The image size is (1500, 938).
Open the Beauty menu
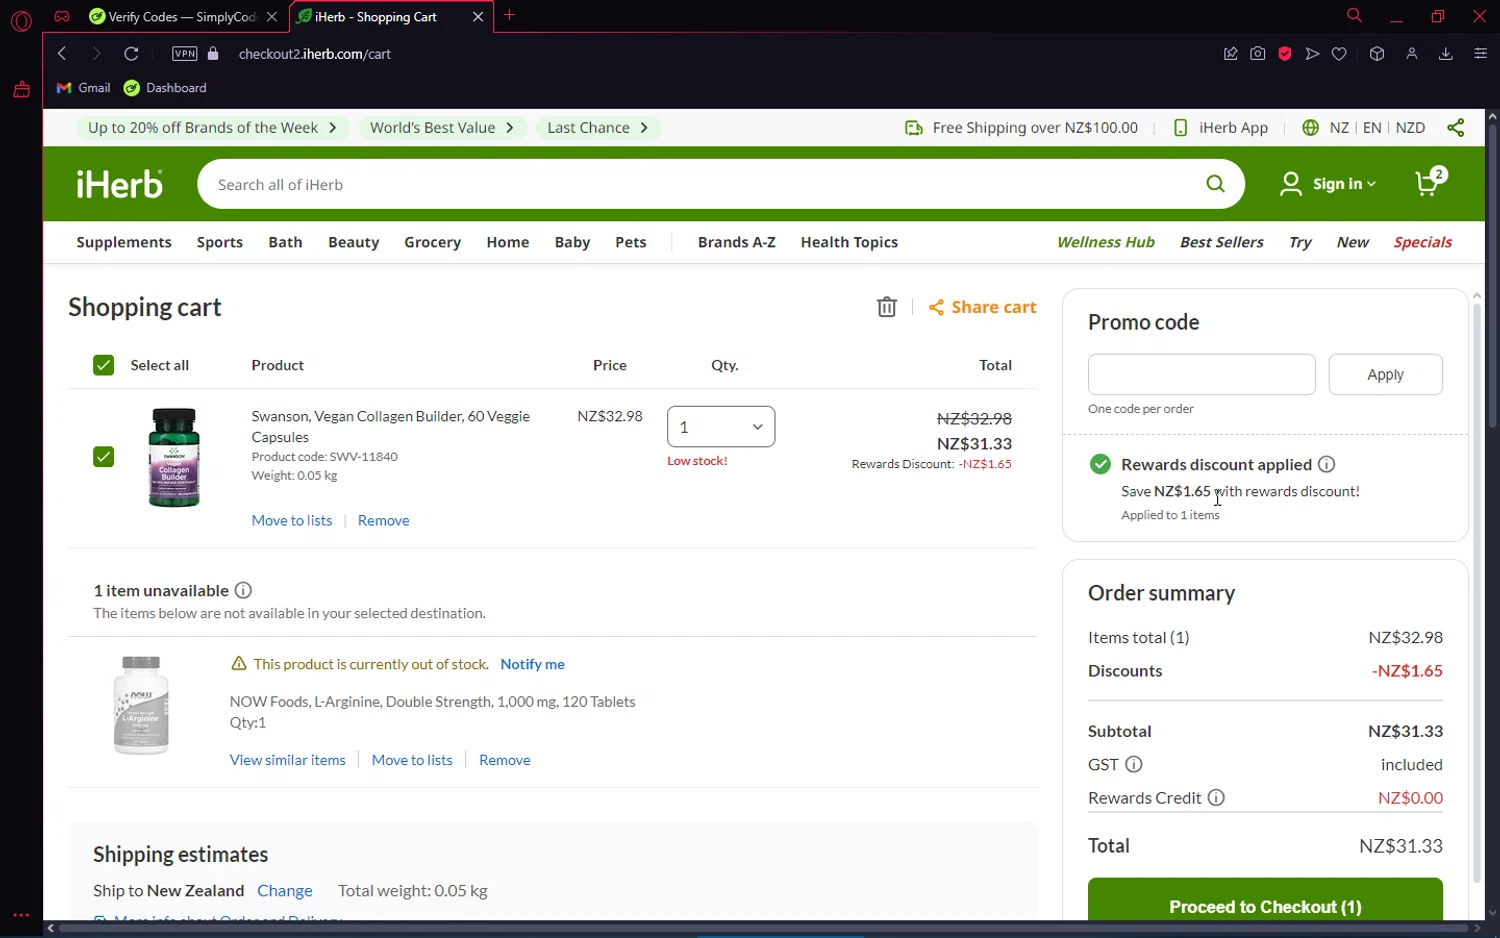(354, 242)
